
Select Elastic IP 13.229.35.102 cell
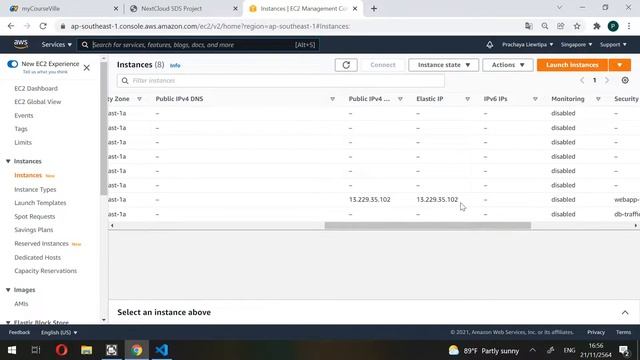(x=437, y=200)
